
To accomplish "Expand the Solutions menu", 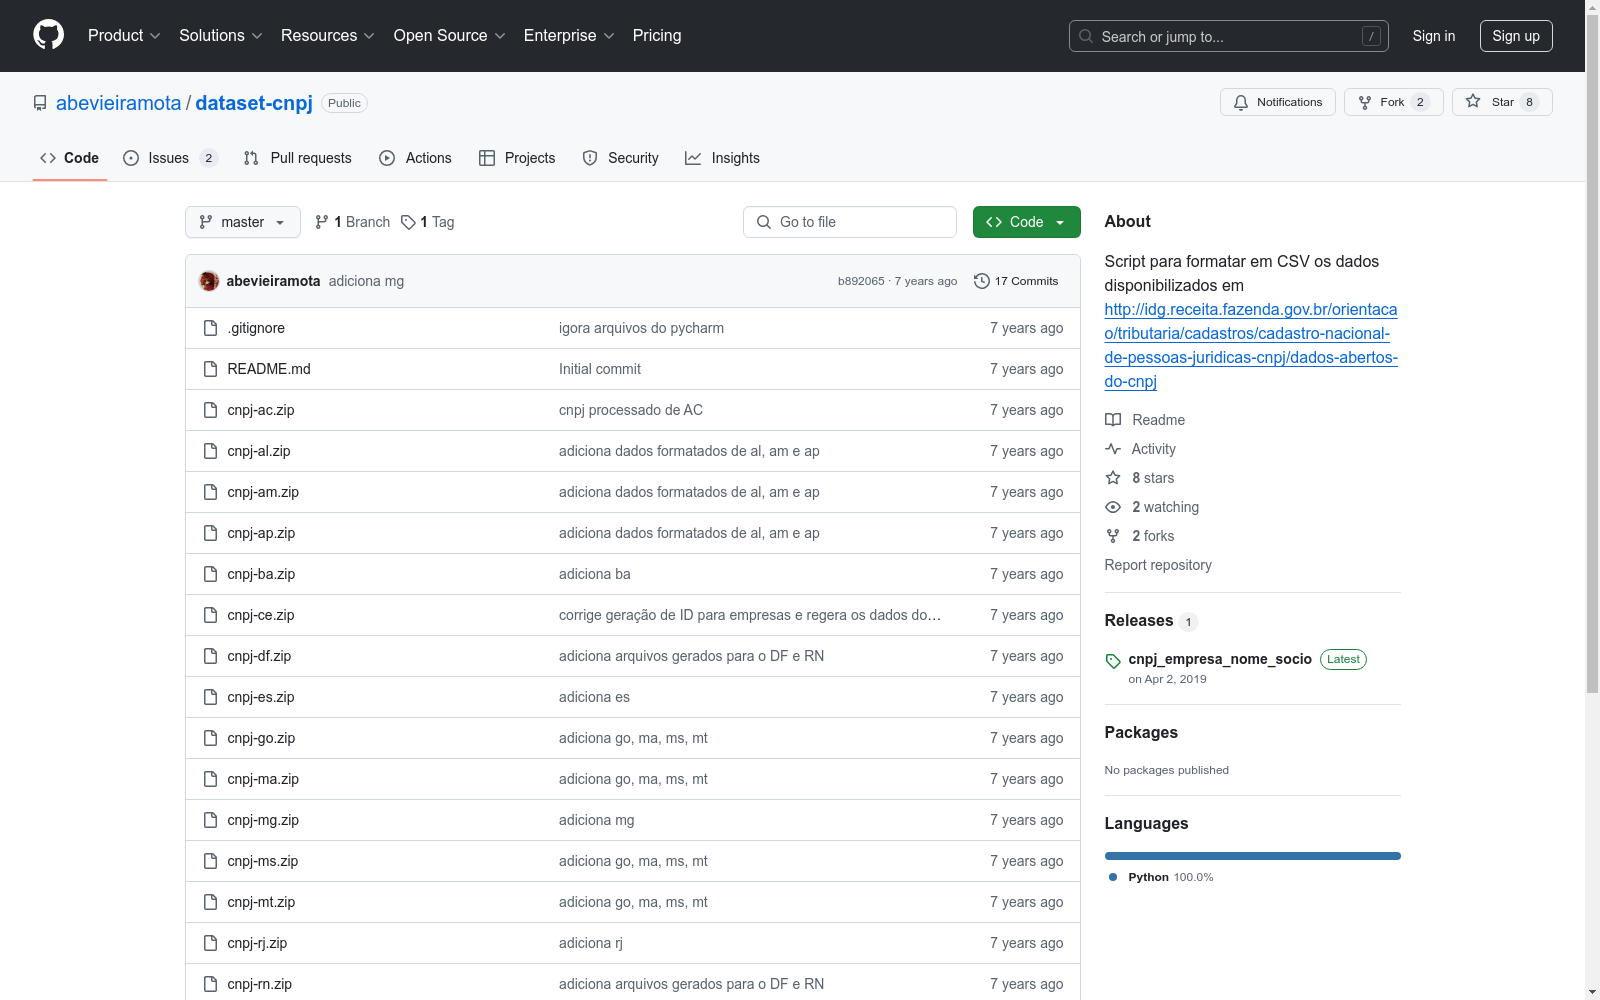I will point(221,35).
